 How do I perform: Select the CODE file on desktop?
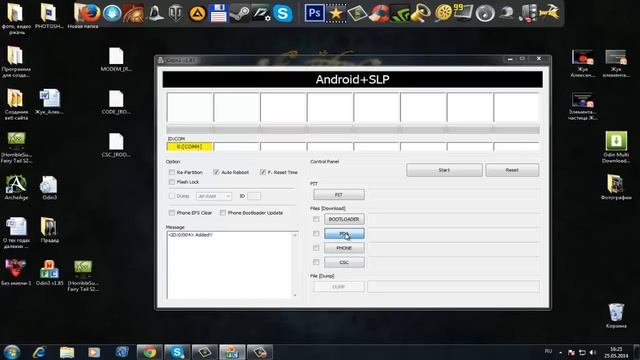(x=116, y=102)
